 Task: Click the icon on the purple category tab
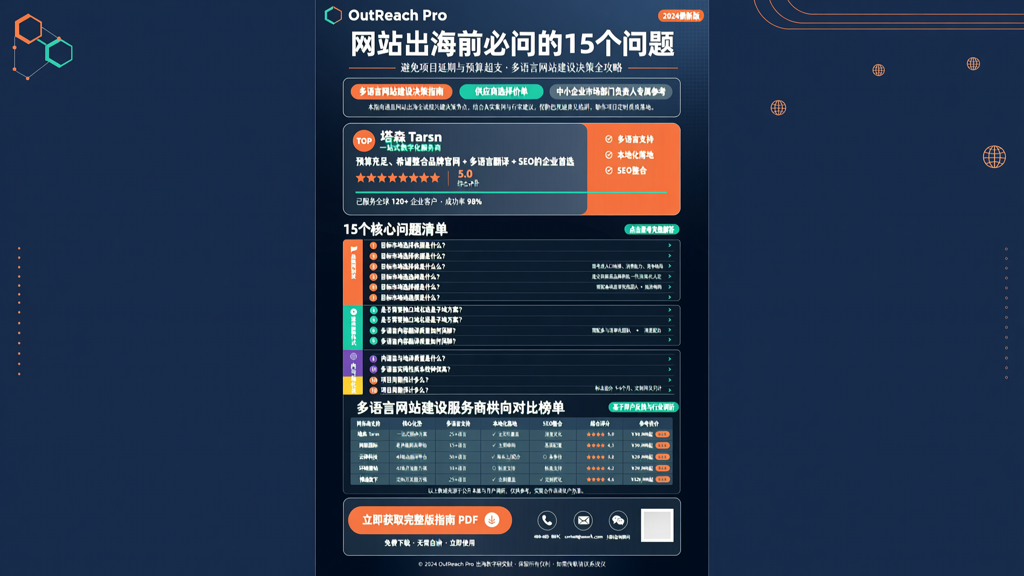[x=353, y=357]
